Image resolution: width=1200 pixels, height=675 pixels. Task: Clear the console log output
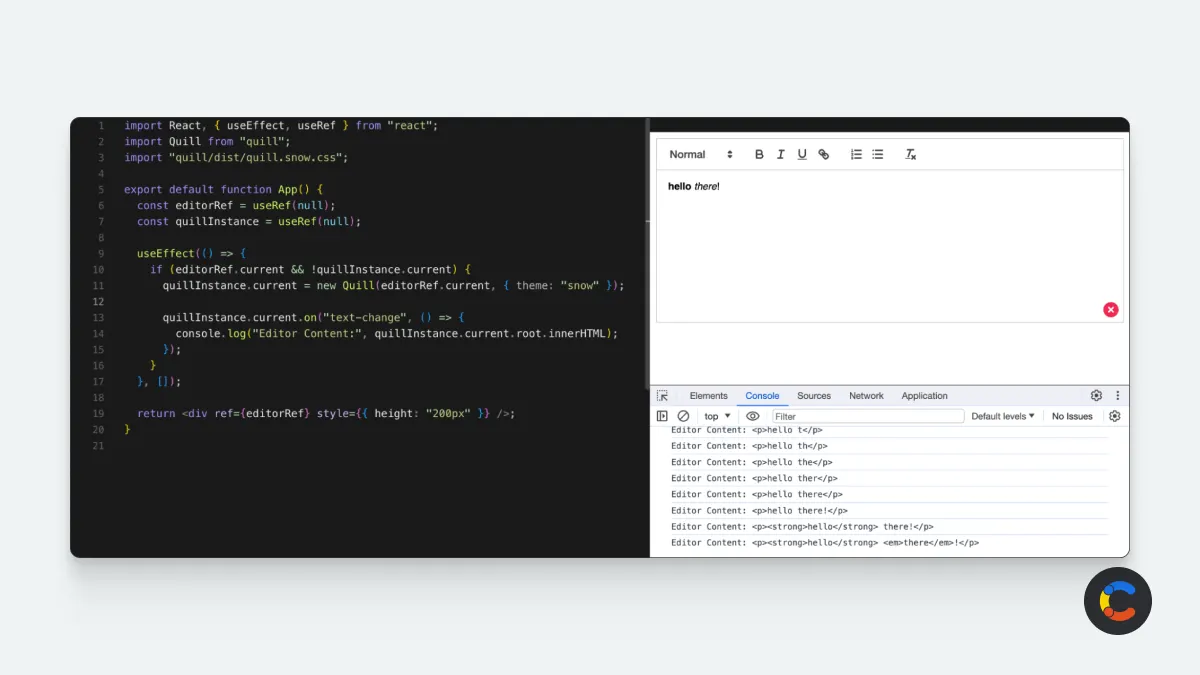point(683,416)
